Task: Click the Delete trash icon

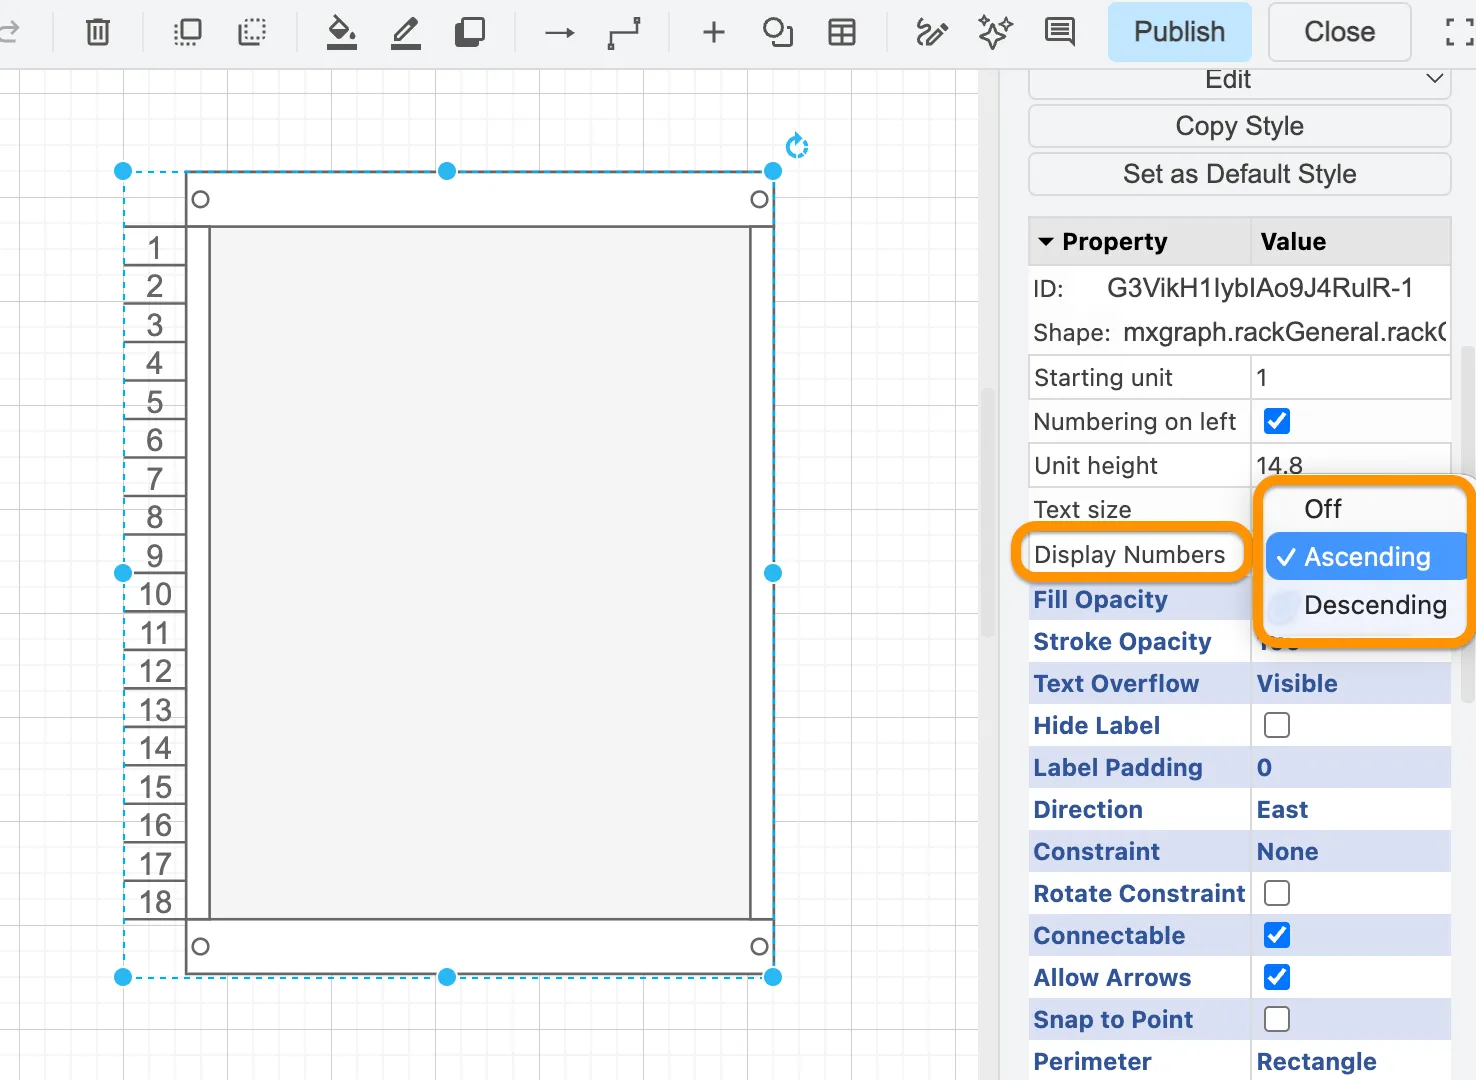Action: pos(97,32)
